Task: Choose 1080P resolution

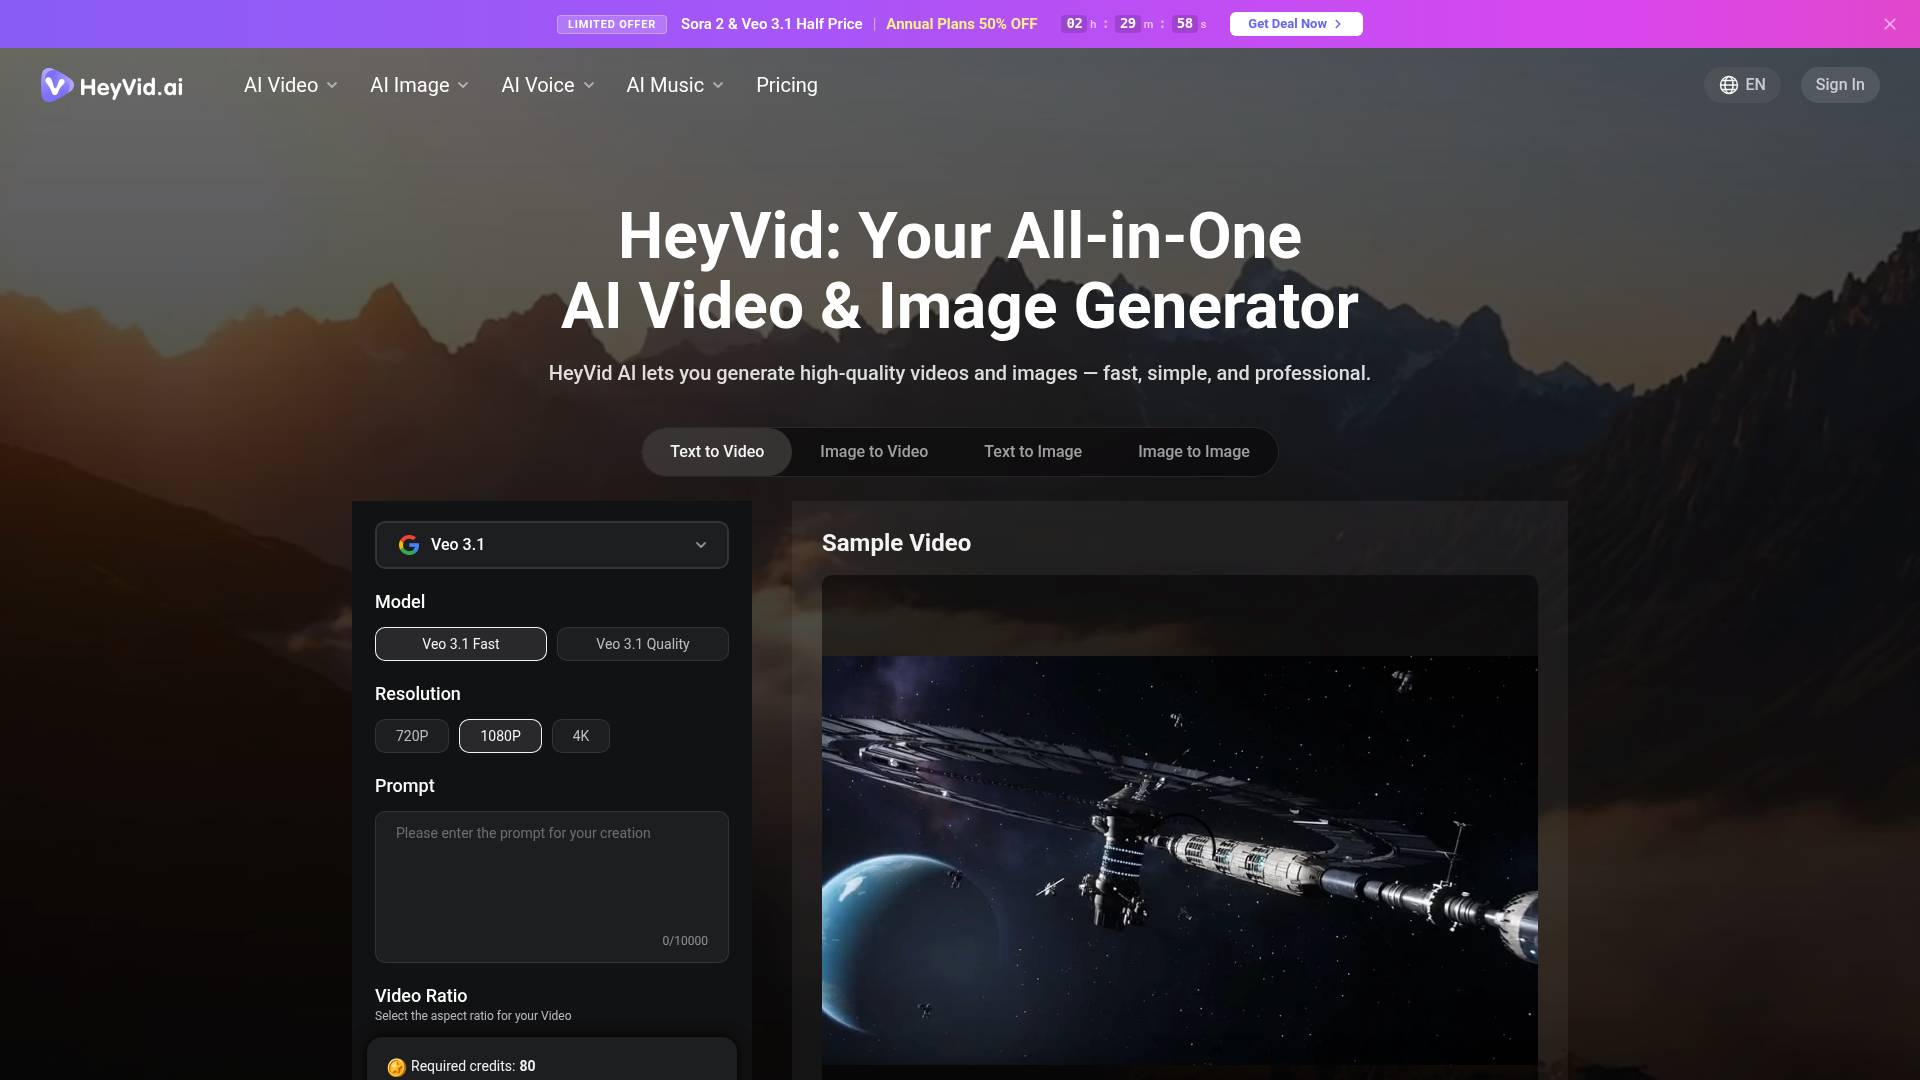Action: (x=500, y=736)
